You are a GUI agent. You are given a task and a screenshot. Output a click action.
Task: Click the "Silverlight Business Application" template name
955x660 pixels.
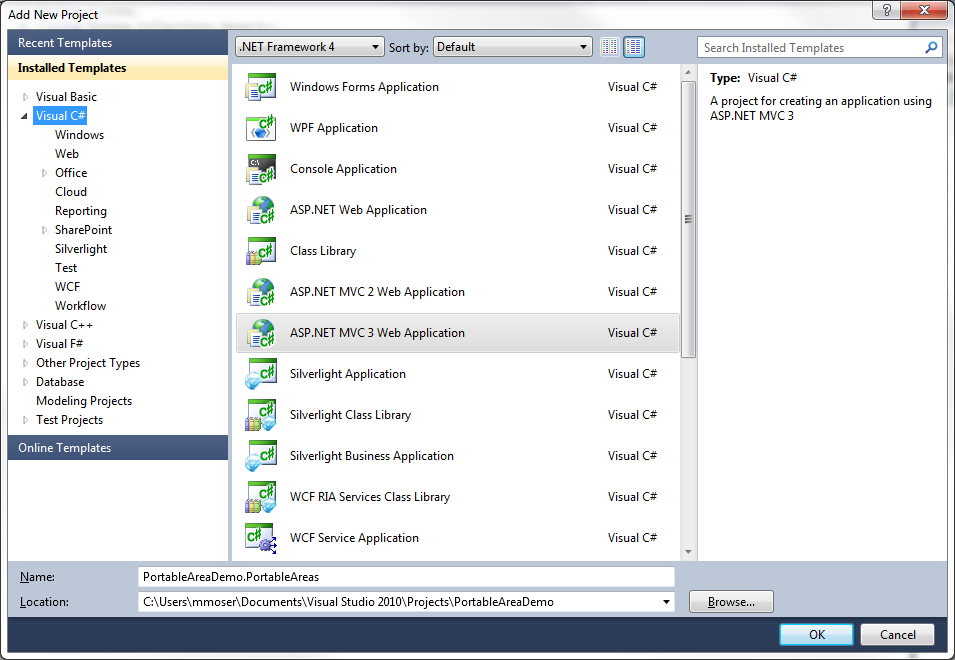coord(372,456)
